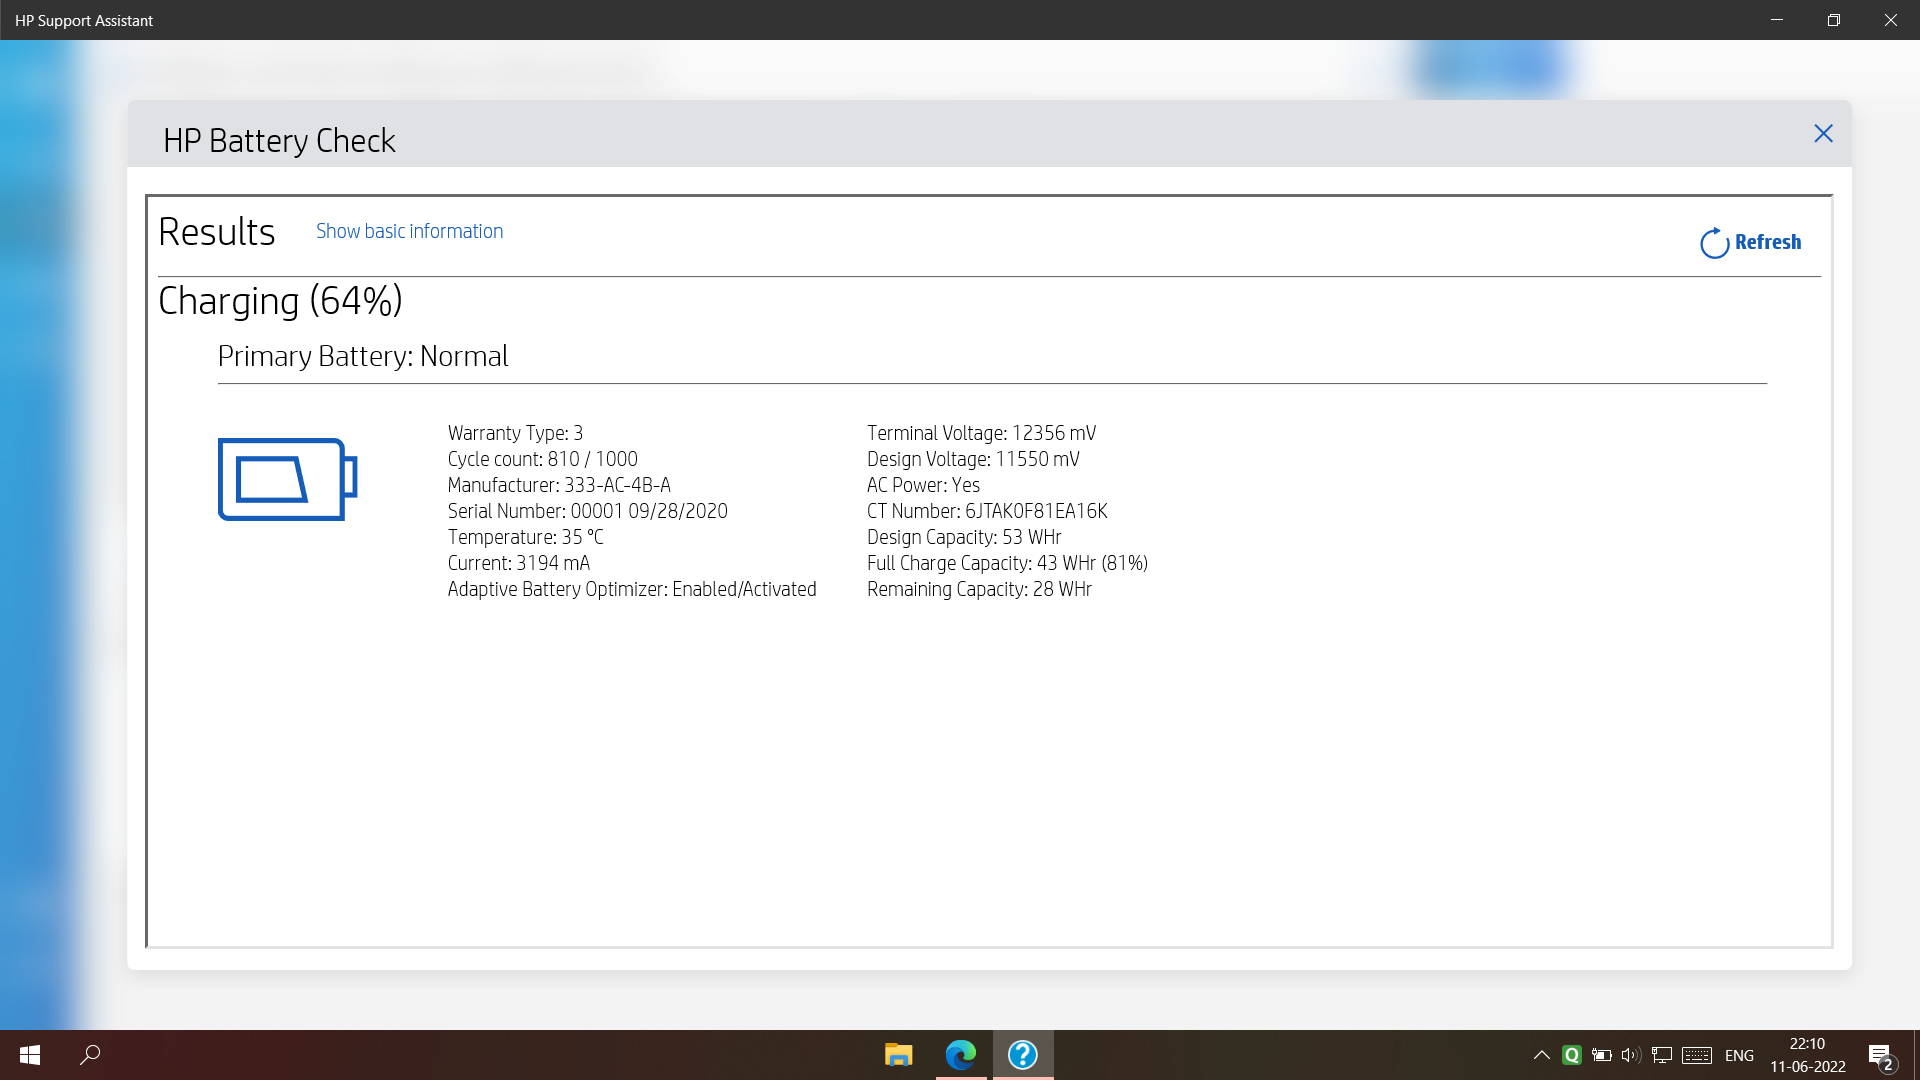The width and height of the screenshot is (1920, 1080).
Task: Click Show basic information link
Action: pyautogui.click(x=408, y=231)
